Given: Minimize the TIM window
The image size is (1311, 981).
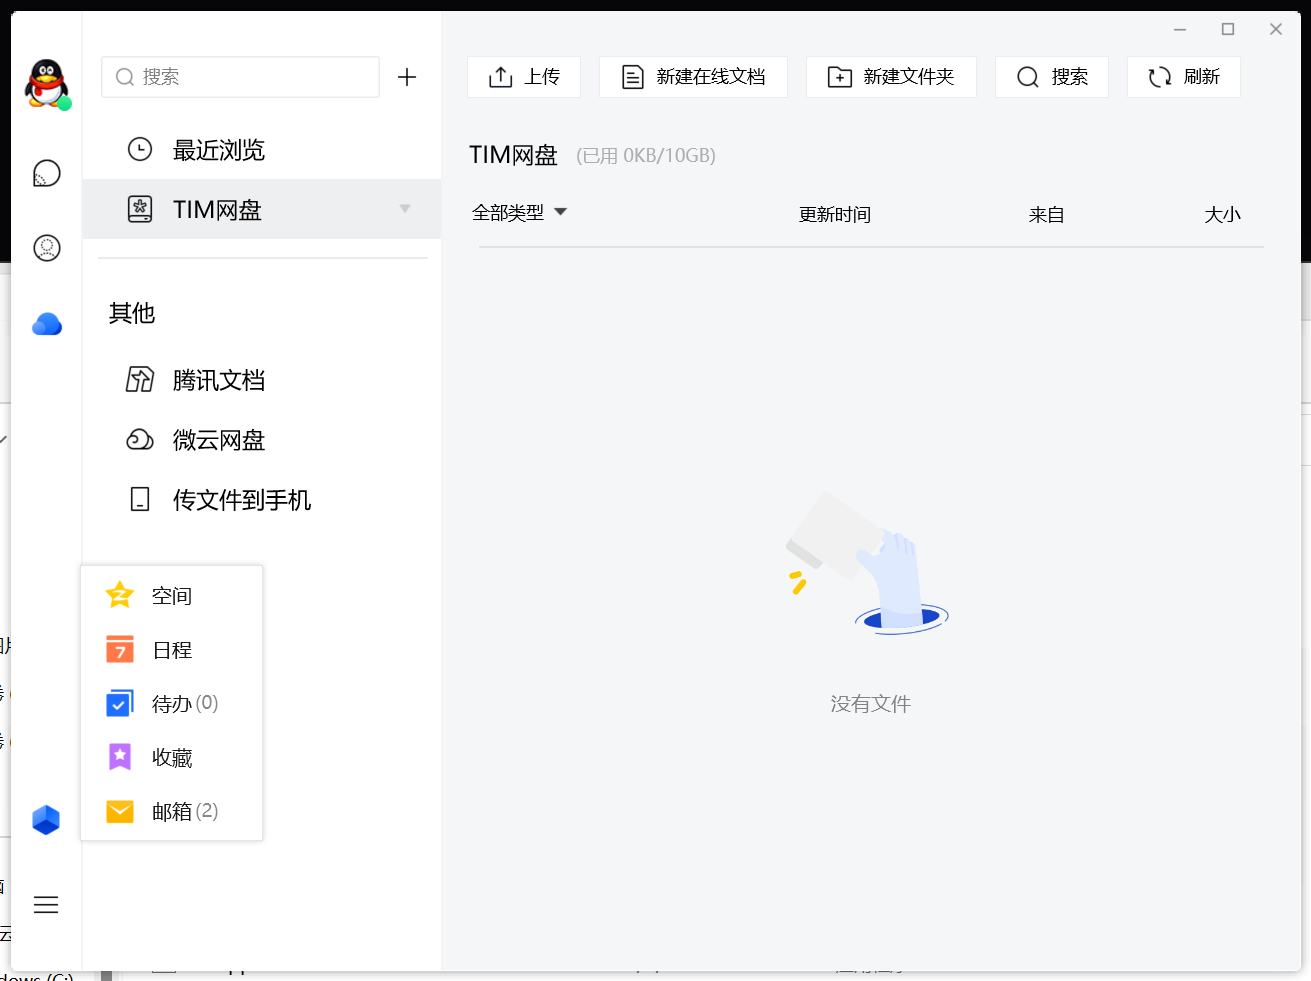Looking at the screenshot, I should pos(1180,30).
